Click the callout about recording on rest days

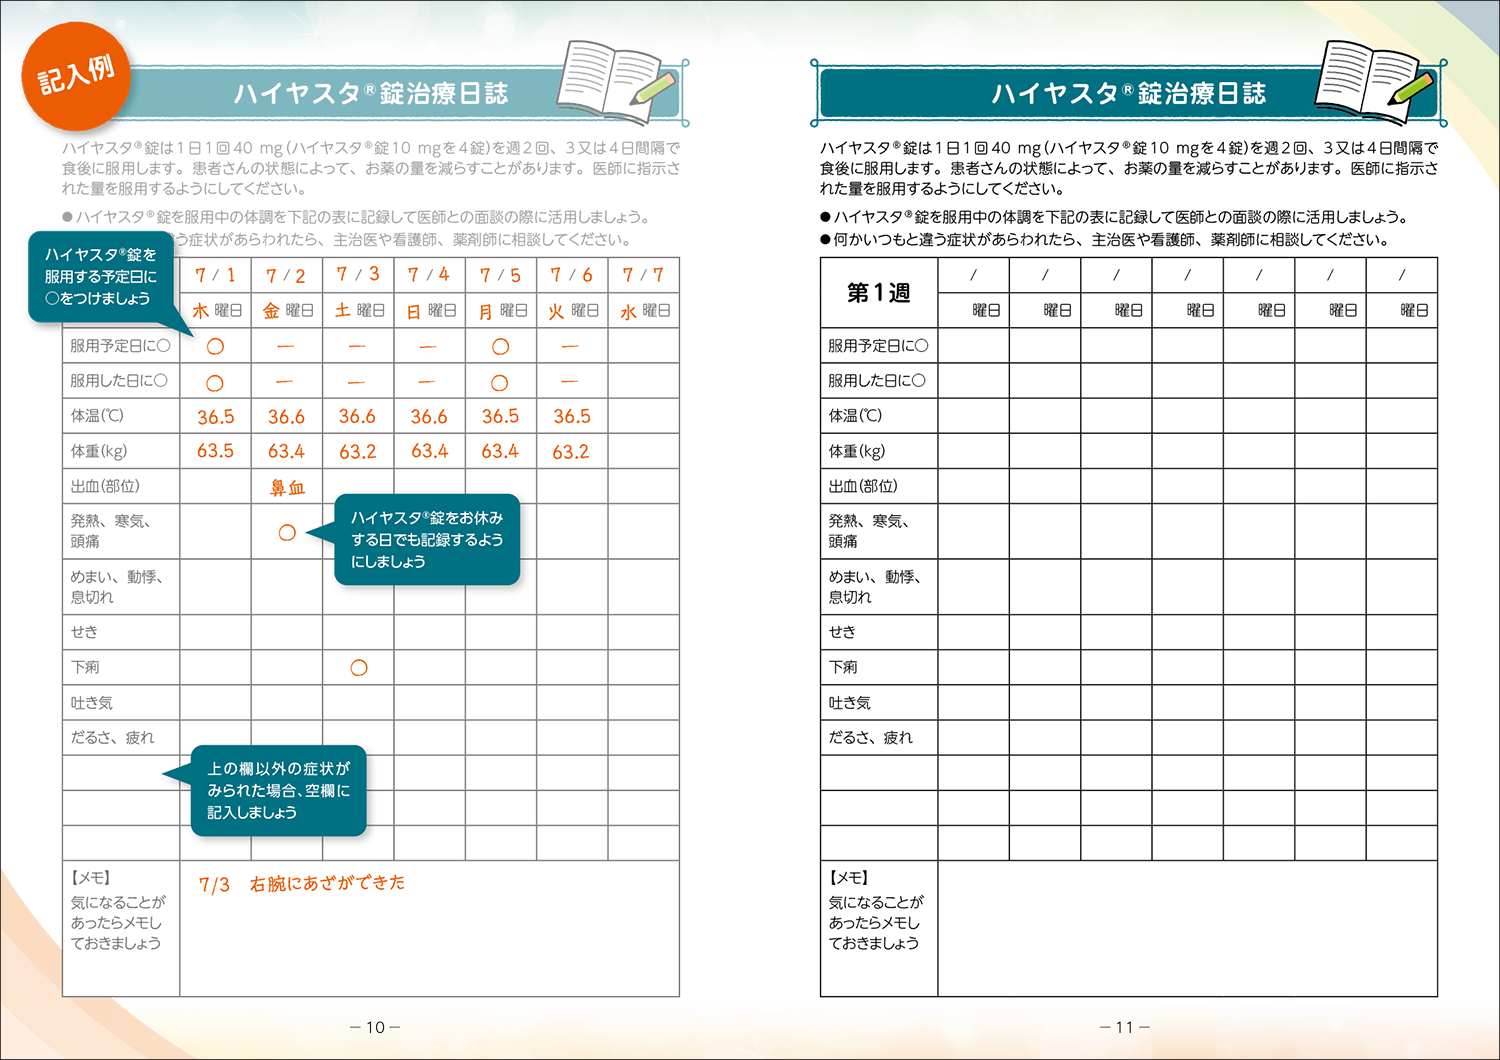click(427, 539)
